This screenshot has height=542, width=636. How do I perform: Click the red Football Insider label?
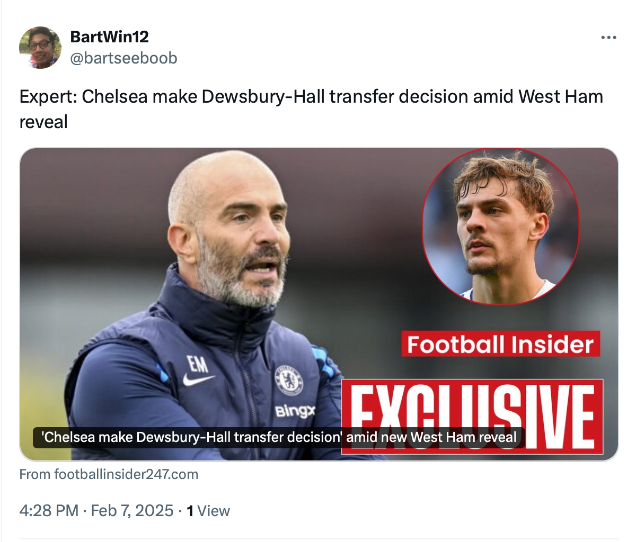coord(501,345)
